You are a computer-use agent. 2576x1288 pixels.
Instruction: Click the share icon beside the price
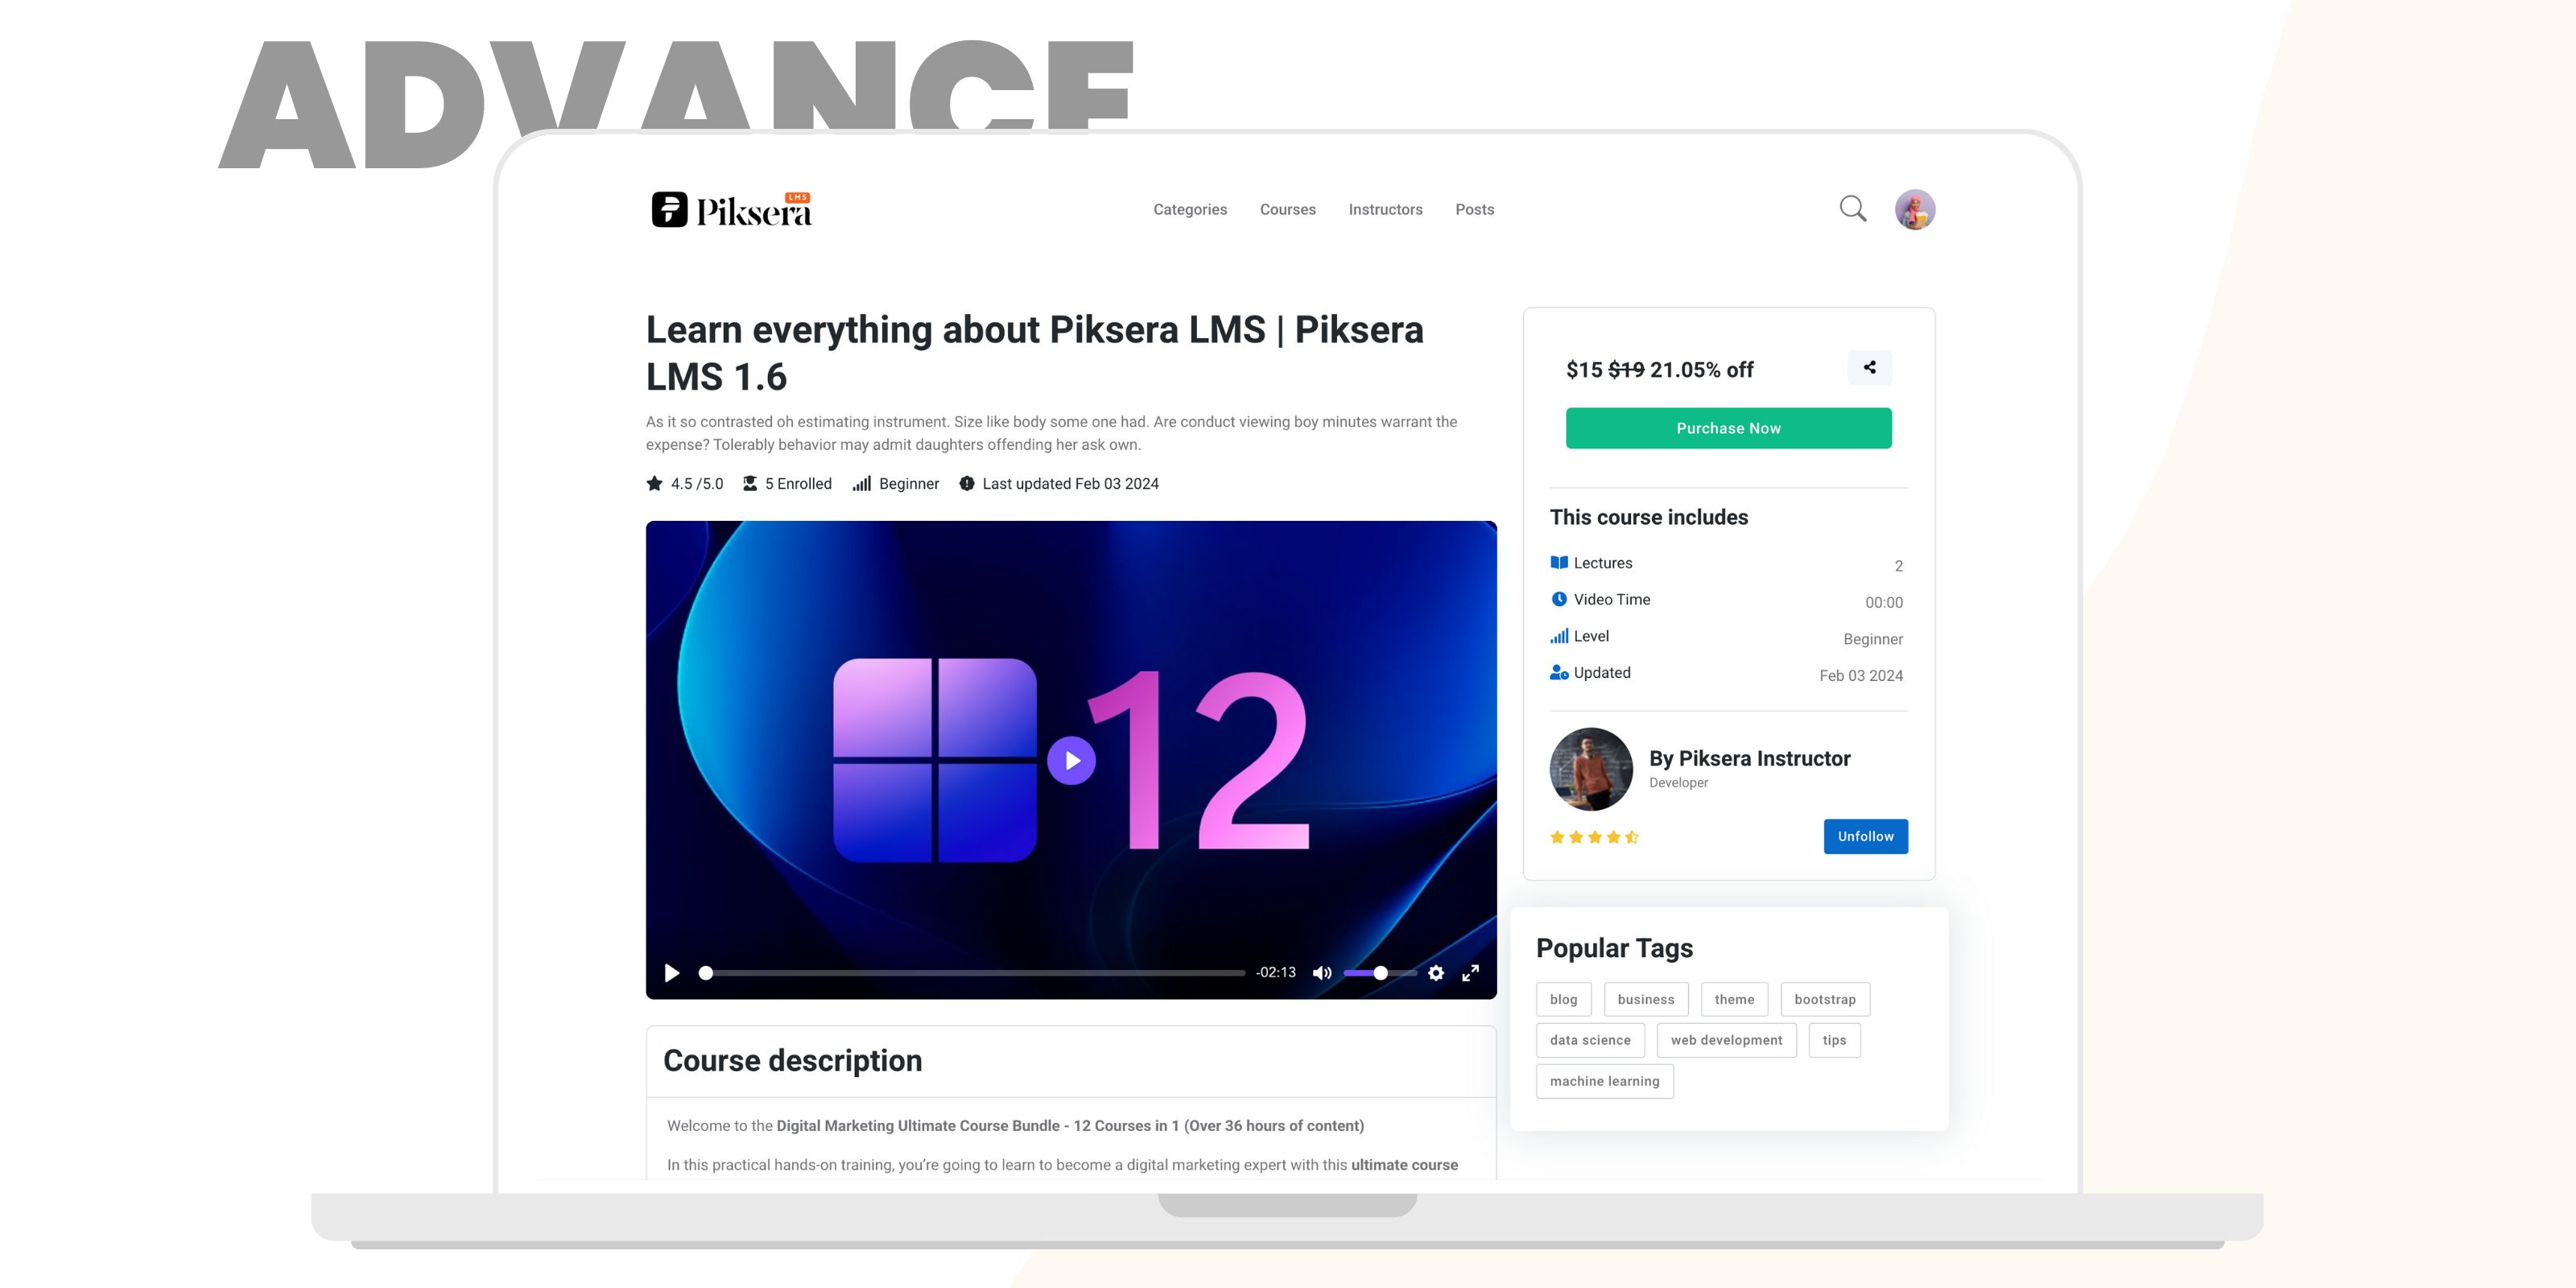click(x=1869, y=367)
